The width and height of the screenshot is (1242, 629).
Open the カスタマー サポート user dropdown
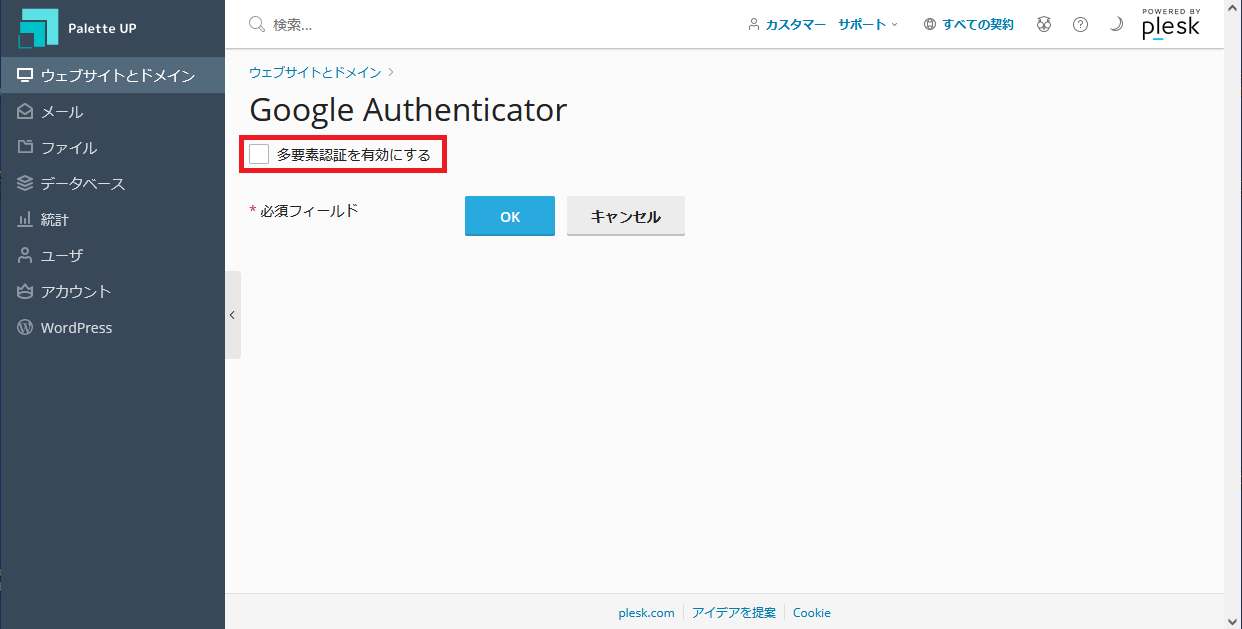[823, 24]
